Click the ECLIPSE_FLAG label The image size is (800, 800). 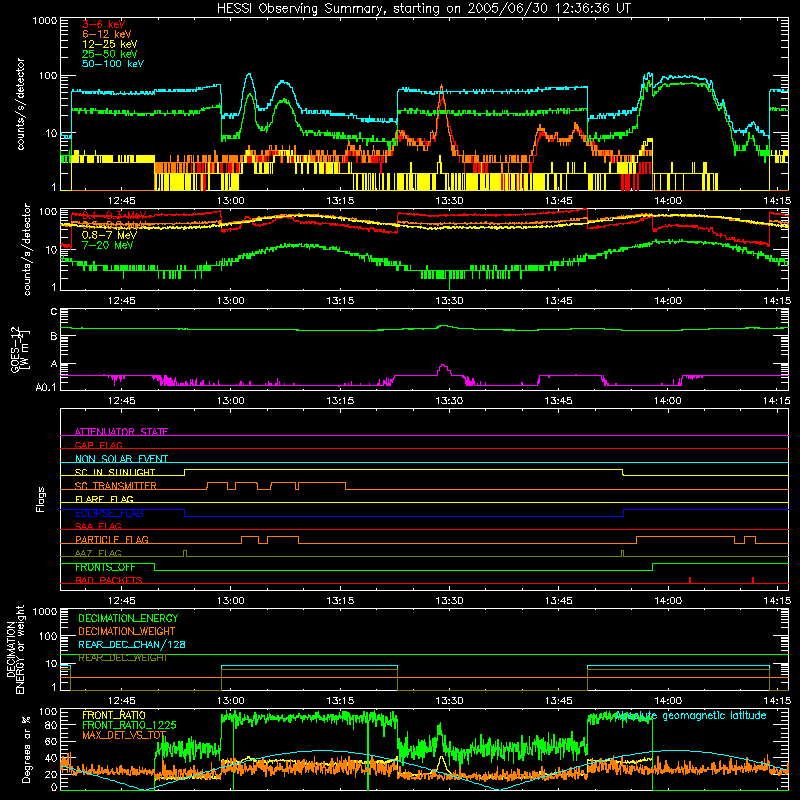coord(109,513)
